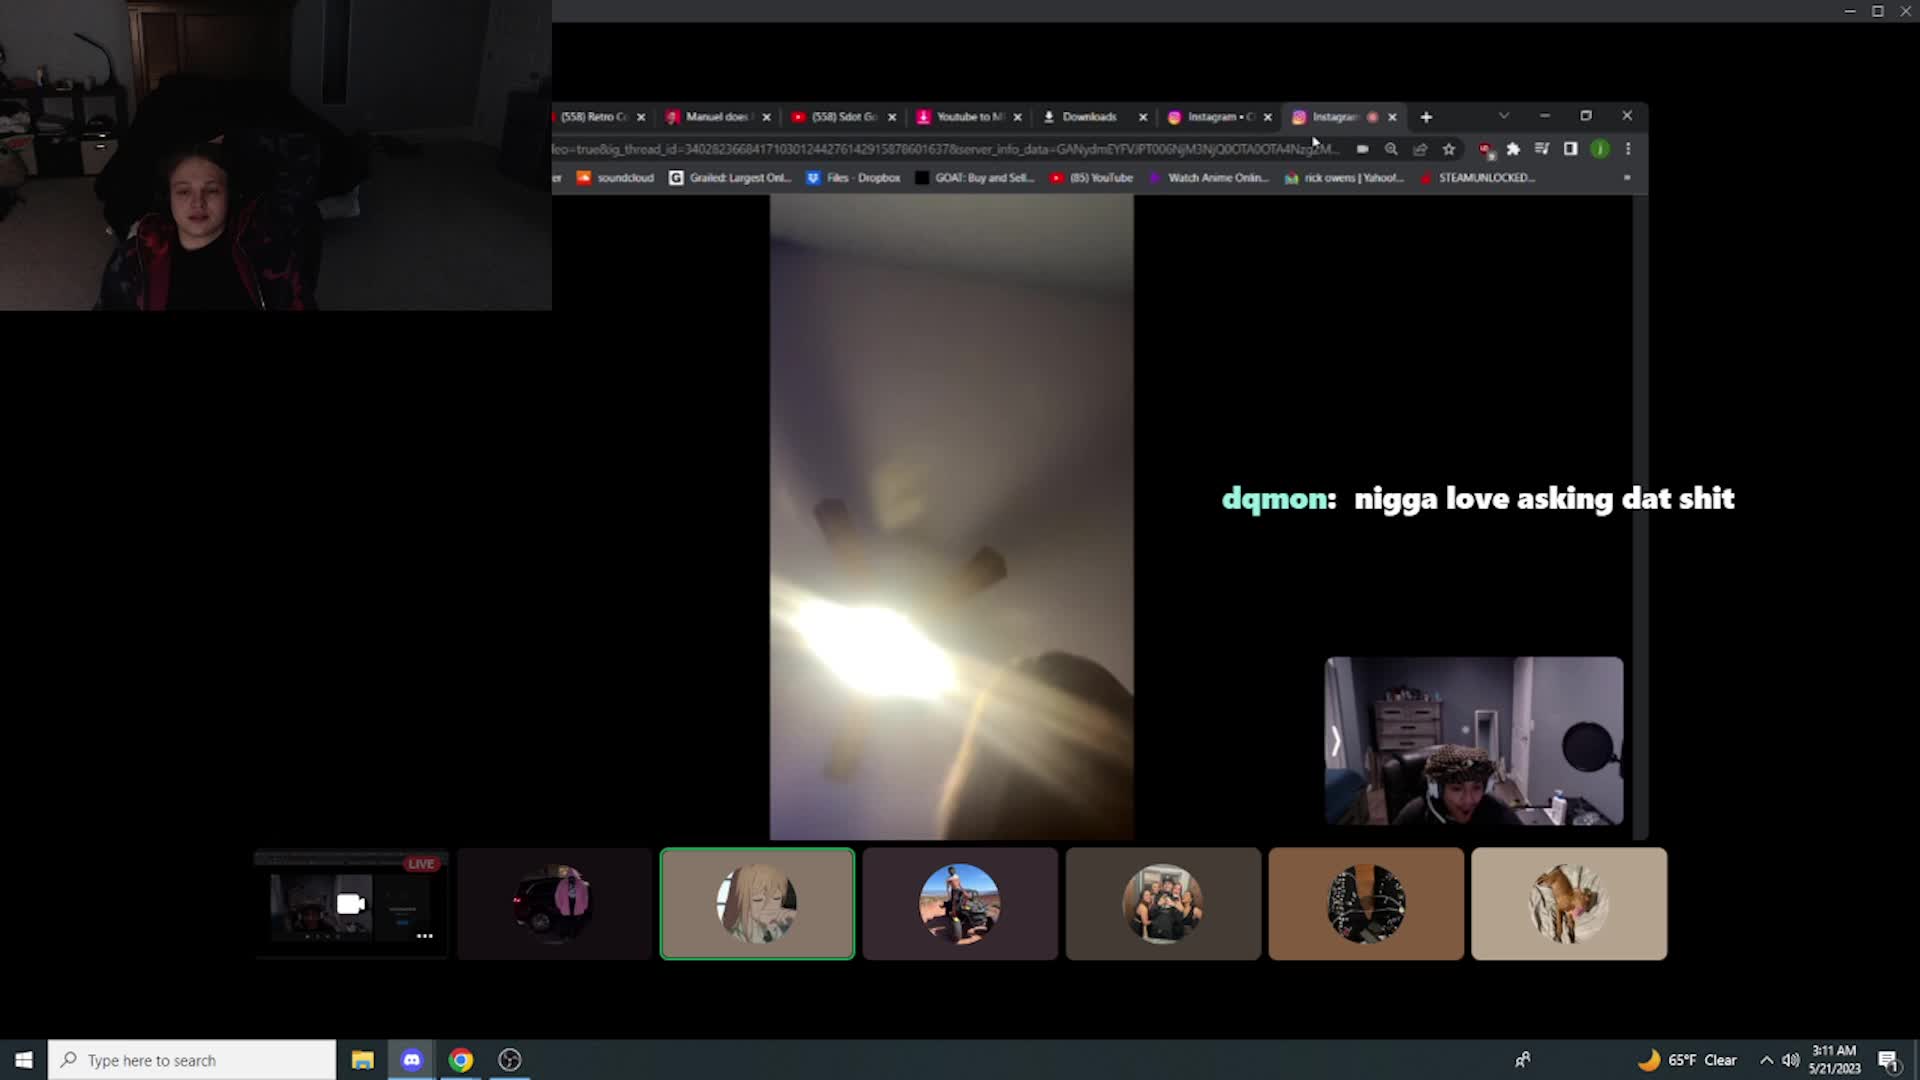Click the Type here to search box
The width and height of the screenshot is (1920, 1080).
tap(192, 1060)
